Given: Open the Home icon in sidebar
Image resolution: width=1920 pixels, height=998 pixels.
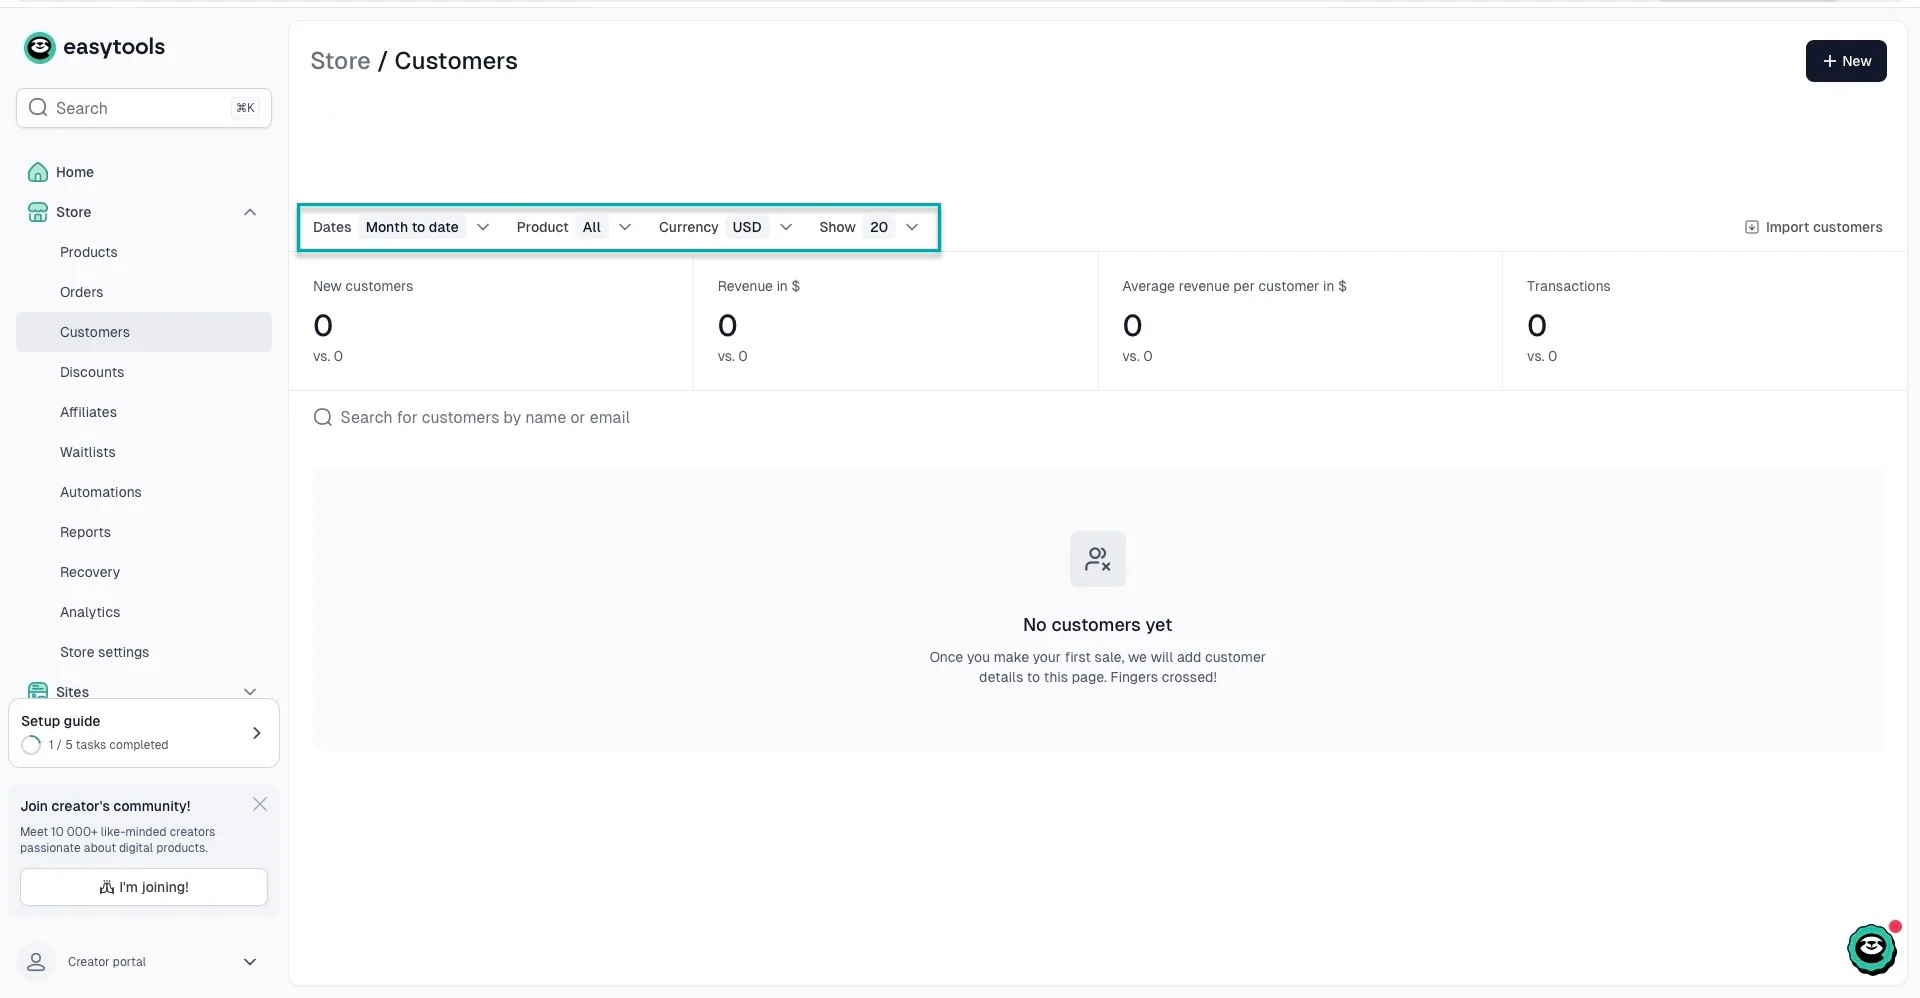Looking at the screenshot, I should click(x=38, y=172).
